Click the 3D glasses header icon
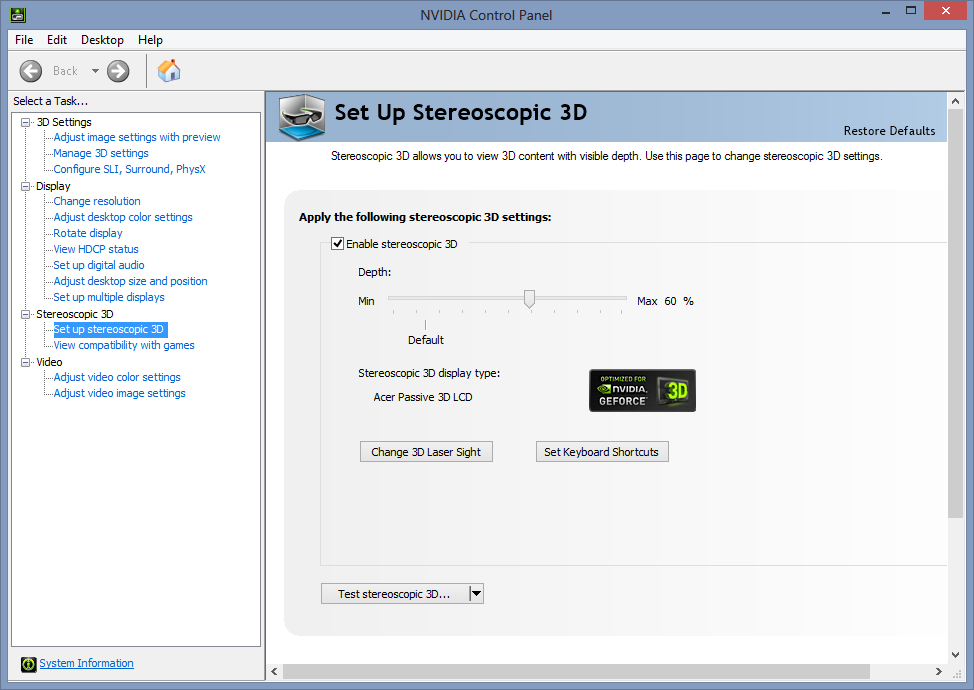 pyautogui.click(x=302, y=116)
